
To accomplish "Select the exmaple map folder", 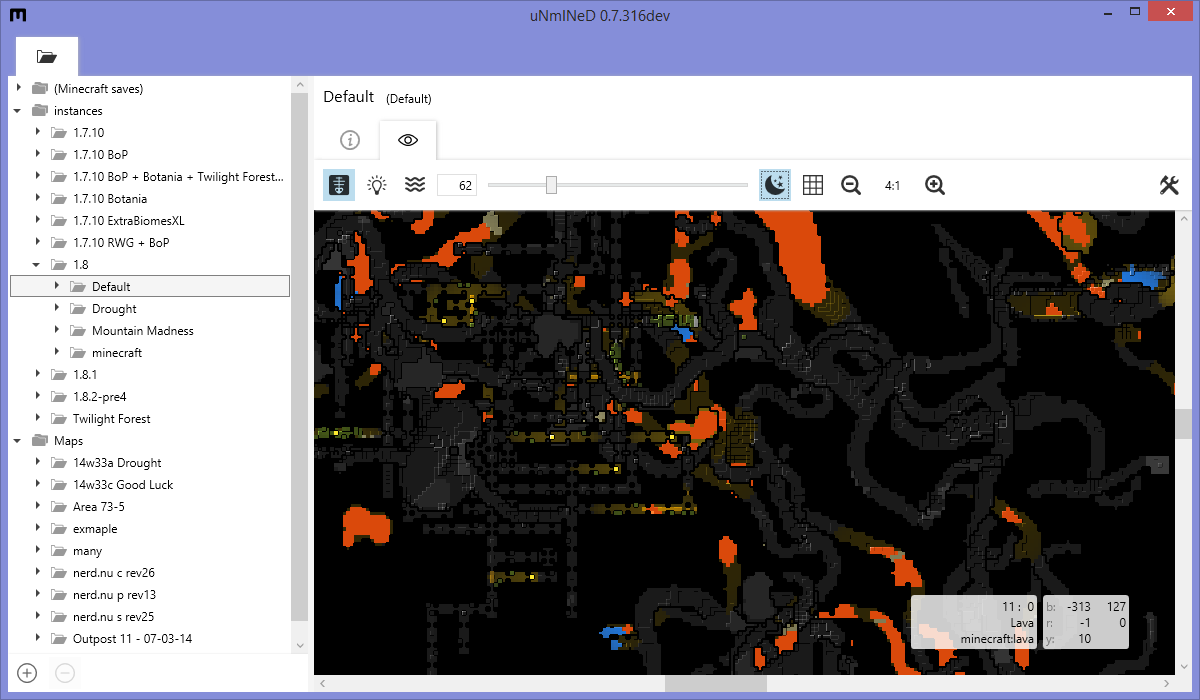I will 95,528.
